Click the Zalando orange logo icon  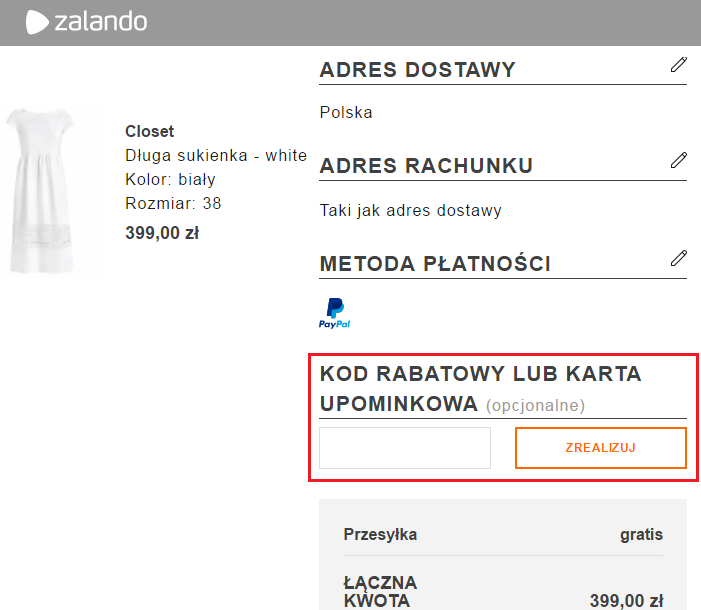[x=38, y=21]
